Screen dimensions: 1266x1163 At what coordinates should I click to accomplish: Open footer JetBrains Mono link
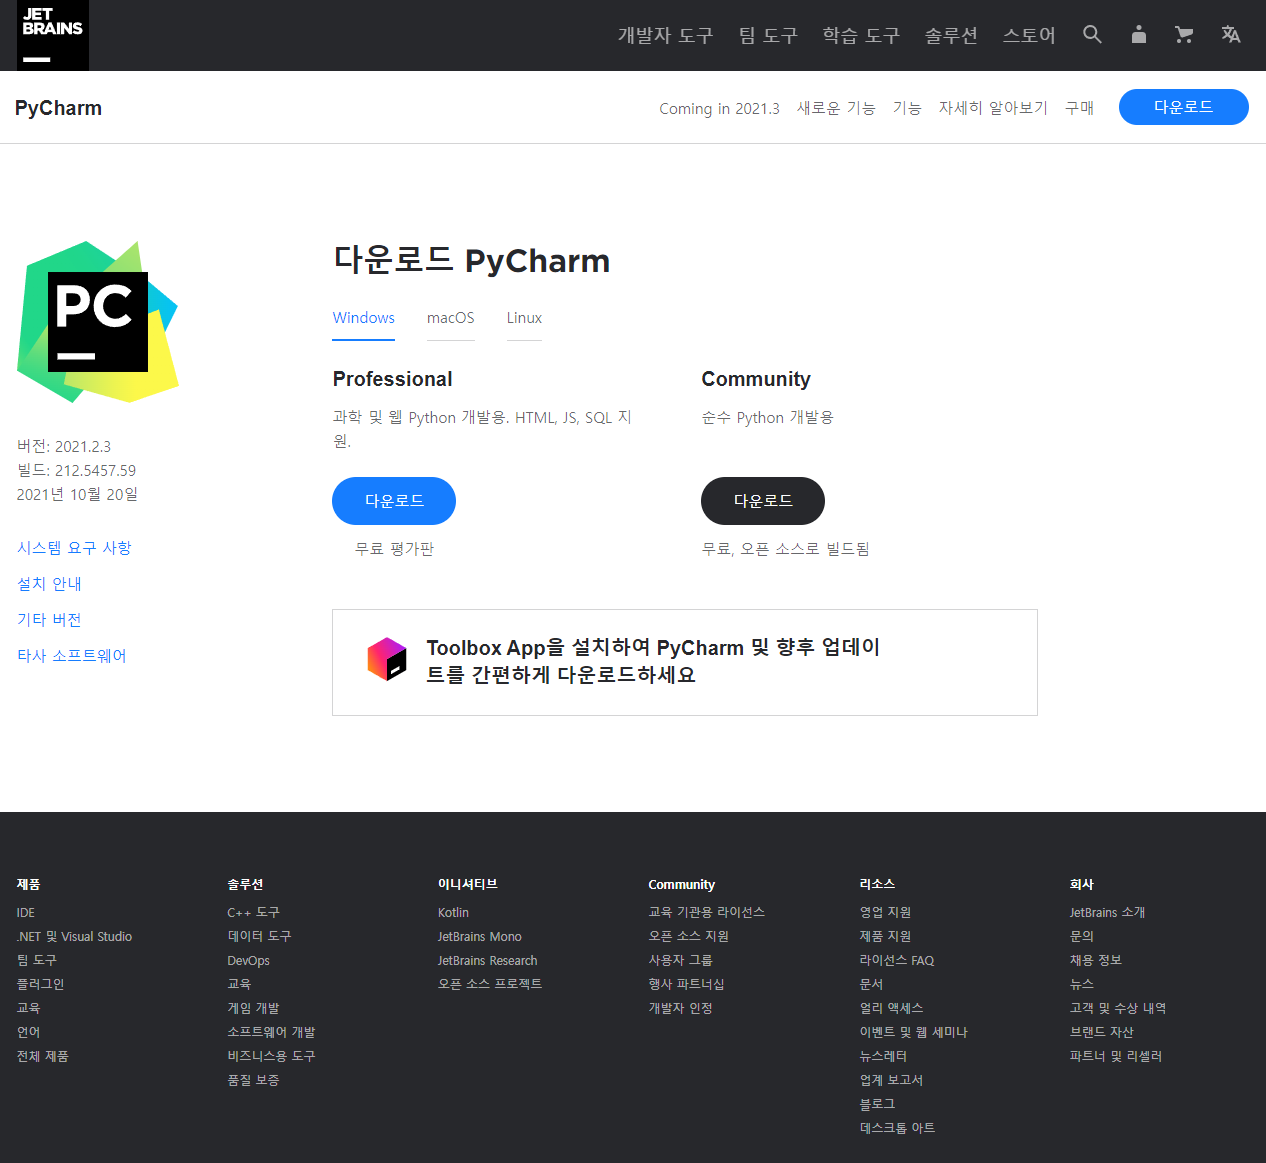coord(480,937)
